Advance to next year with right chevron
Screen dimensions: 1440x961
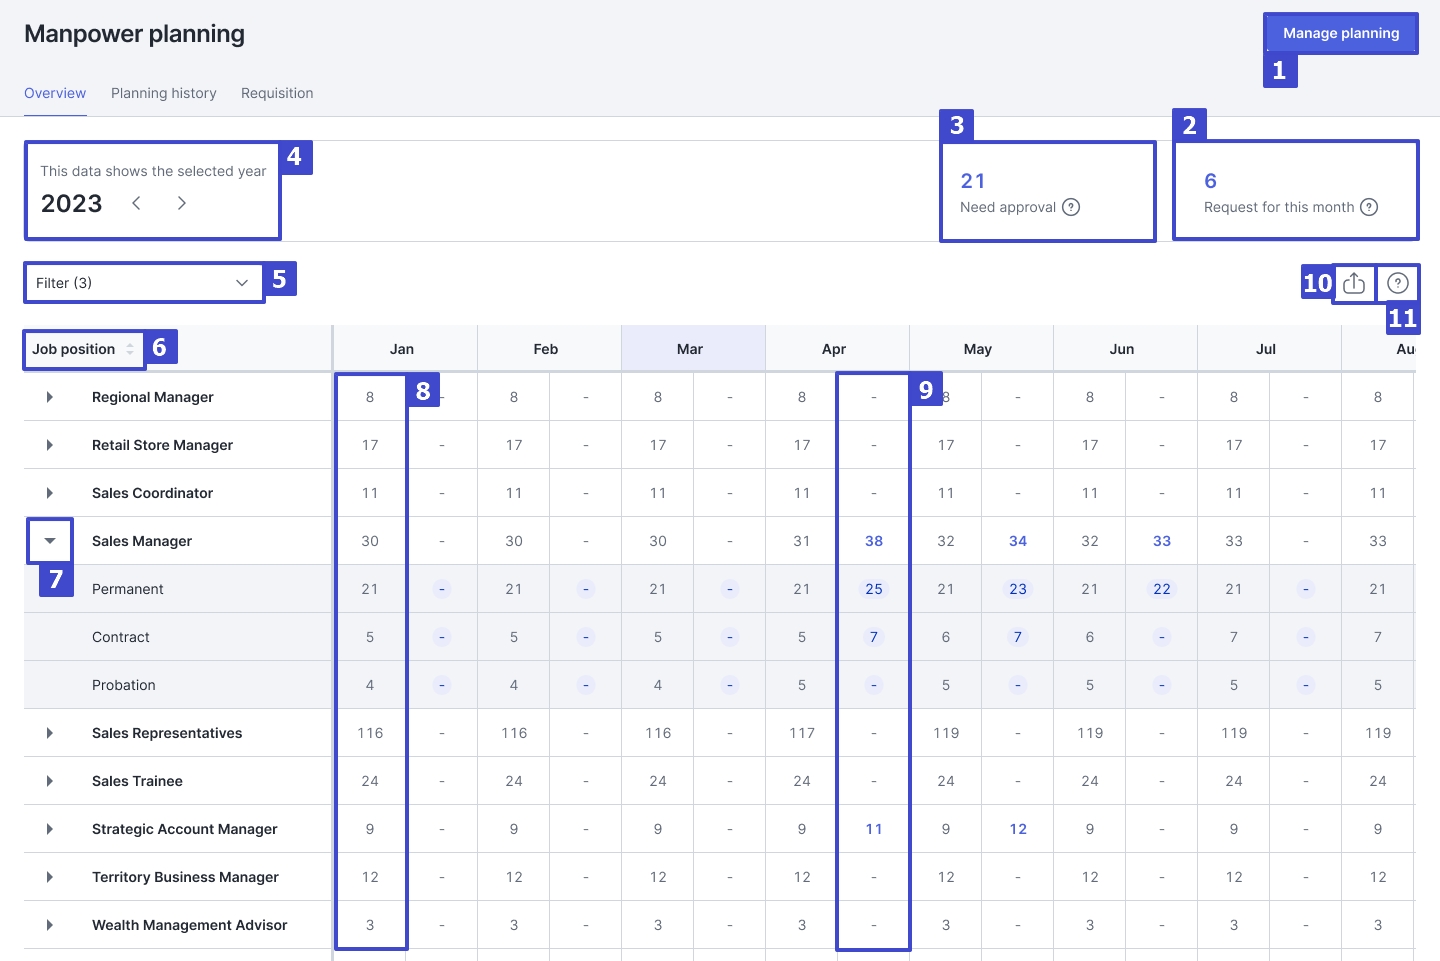(x=181, y=203)
